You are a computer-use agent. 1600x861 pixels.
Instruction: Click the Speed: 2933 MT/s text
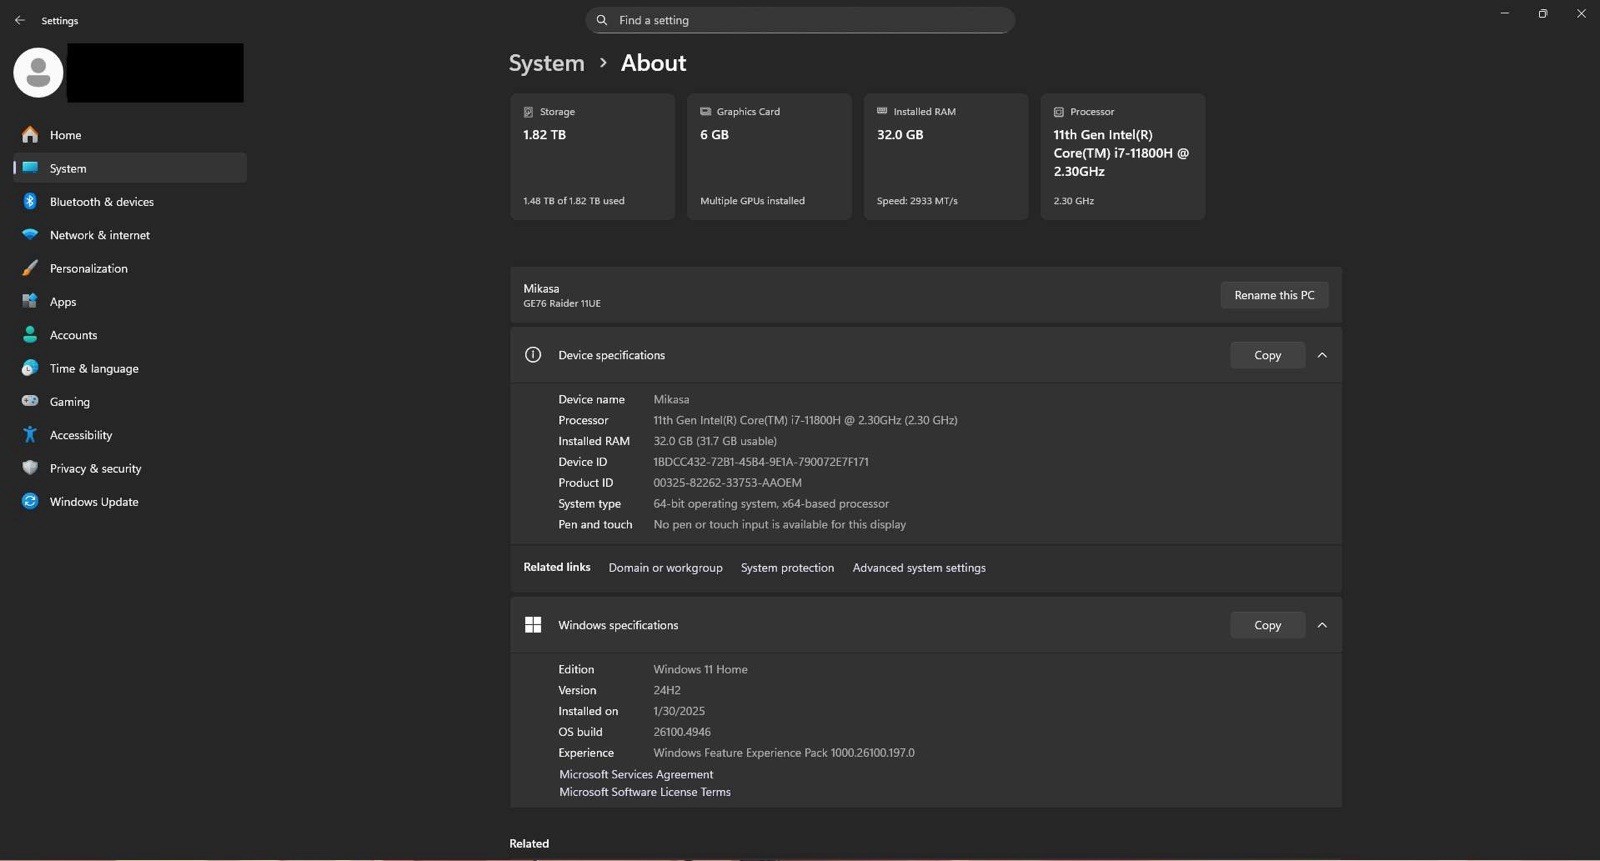click(x=917, y=201)
